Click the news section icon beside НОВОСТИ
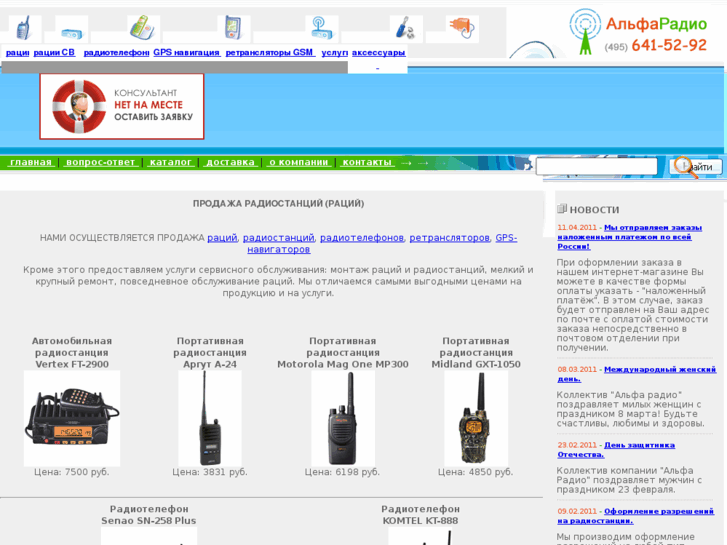The width and height of the screenshot is (727, 545). (562, 209)
